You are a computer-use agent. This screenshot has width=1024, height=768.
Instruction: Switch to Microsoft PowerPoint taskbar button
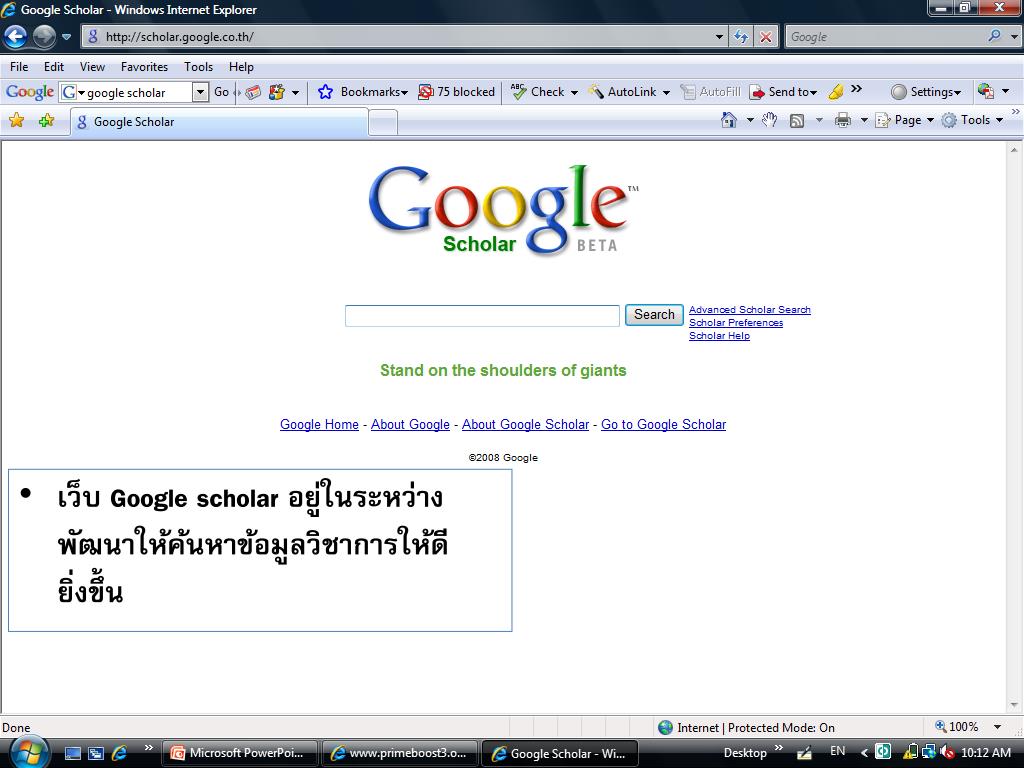(240, 753)
